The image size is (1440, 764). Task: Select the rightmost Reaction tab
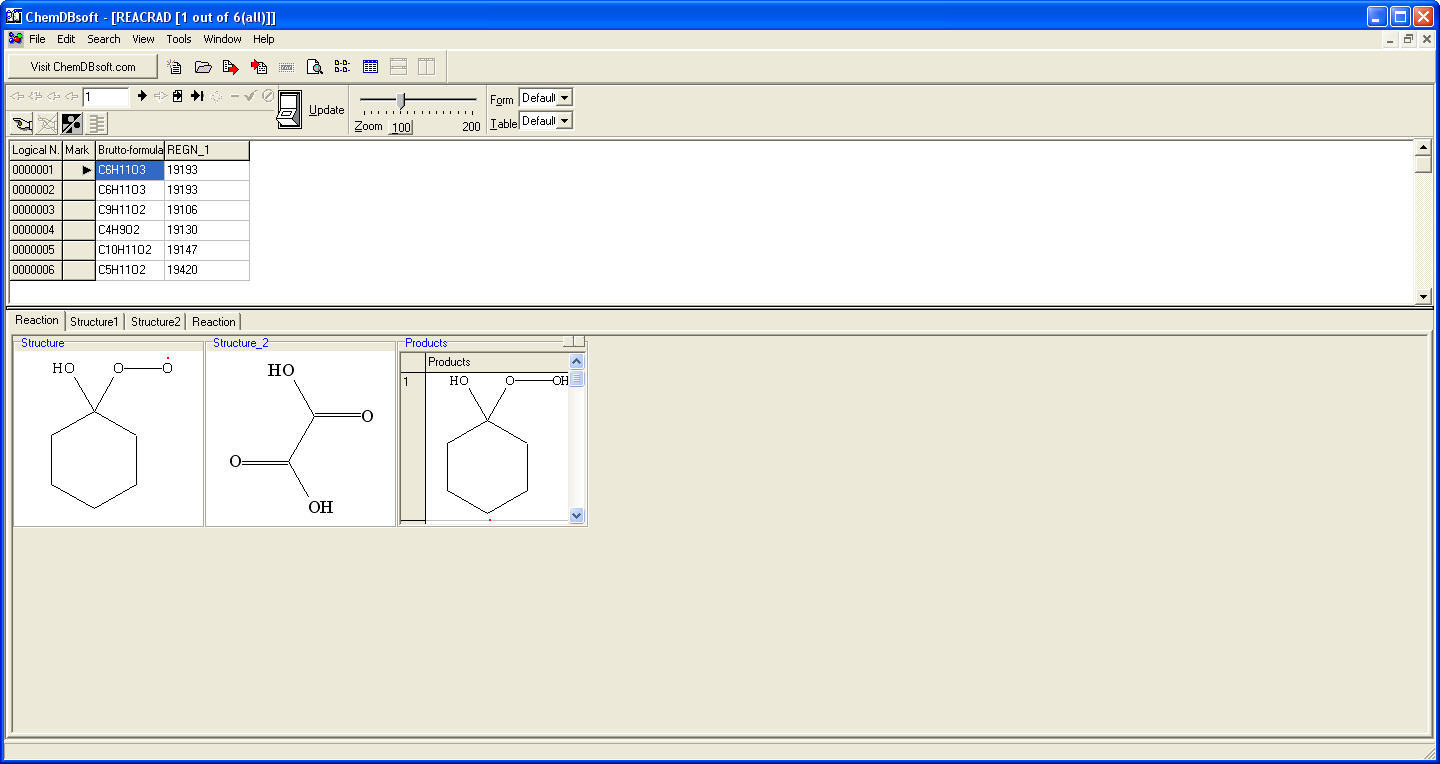214,322
